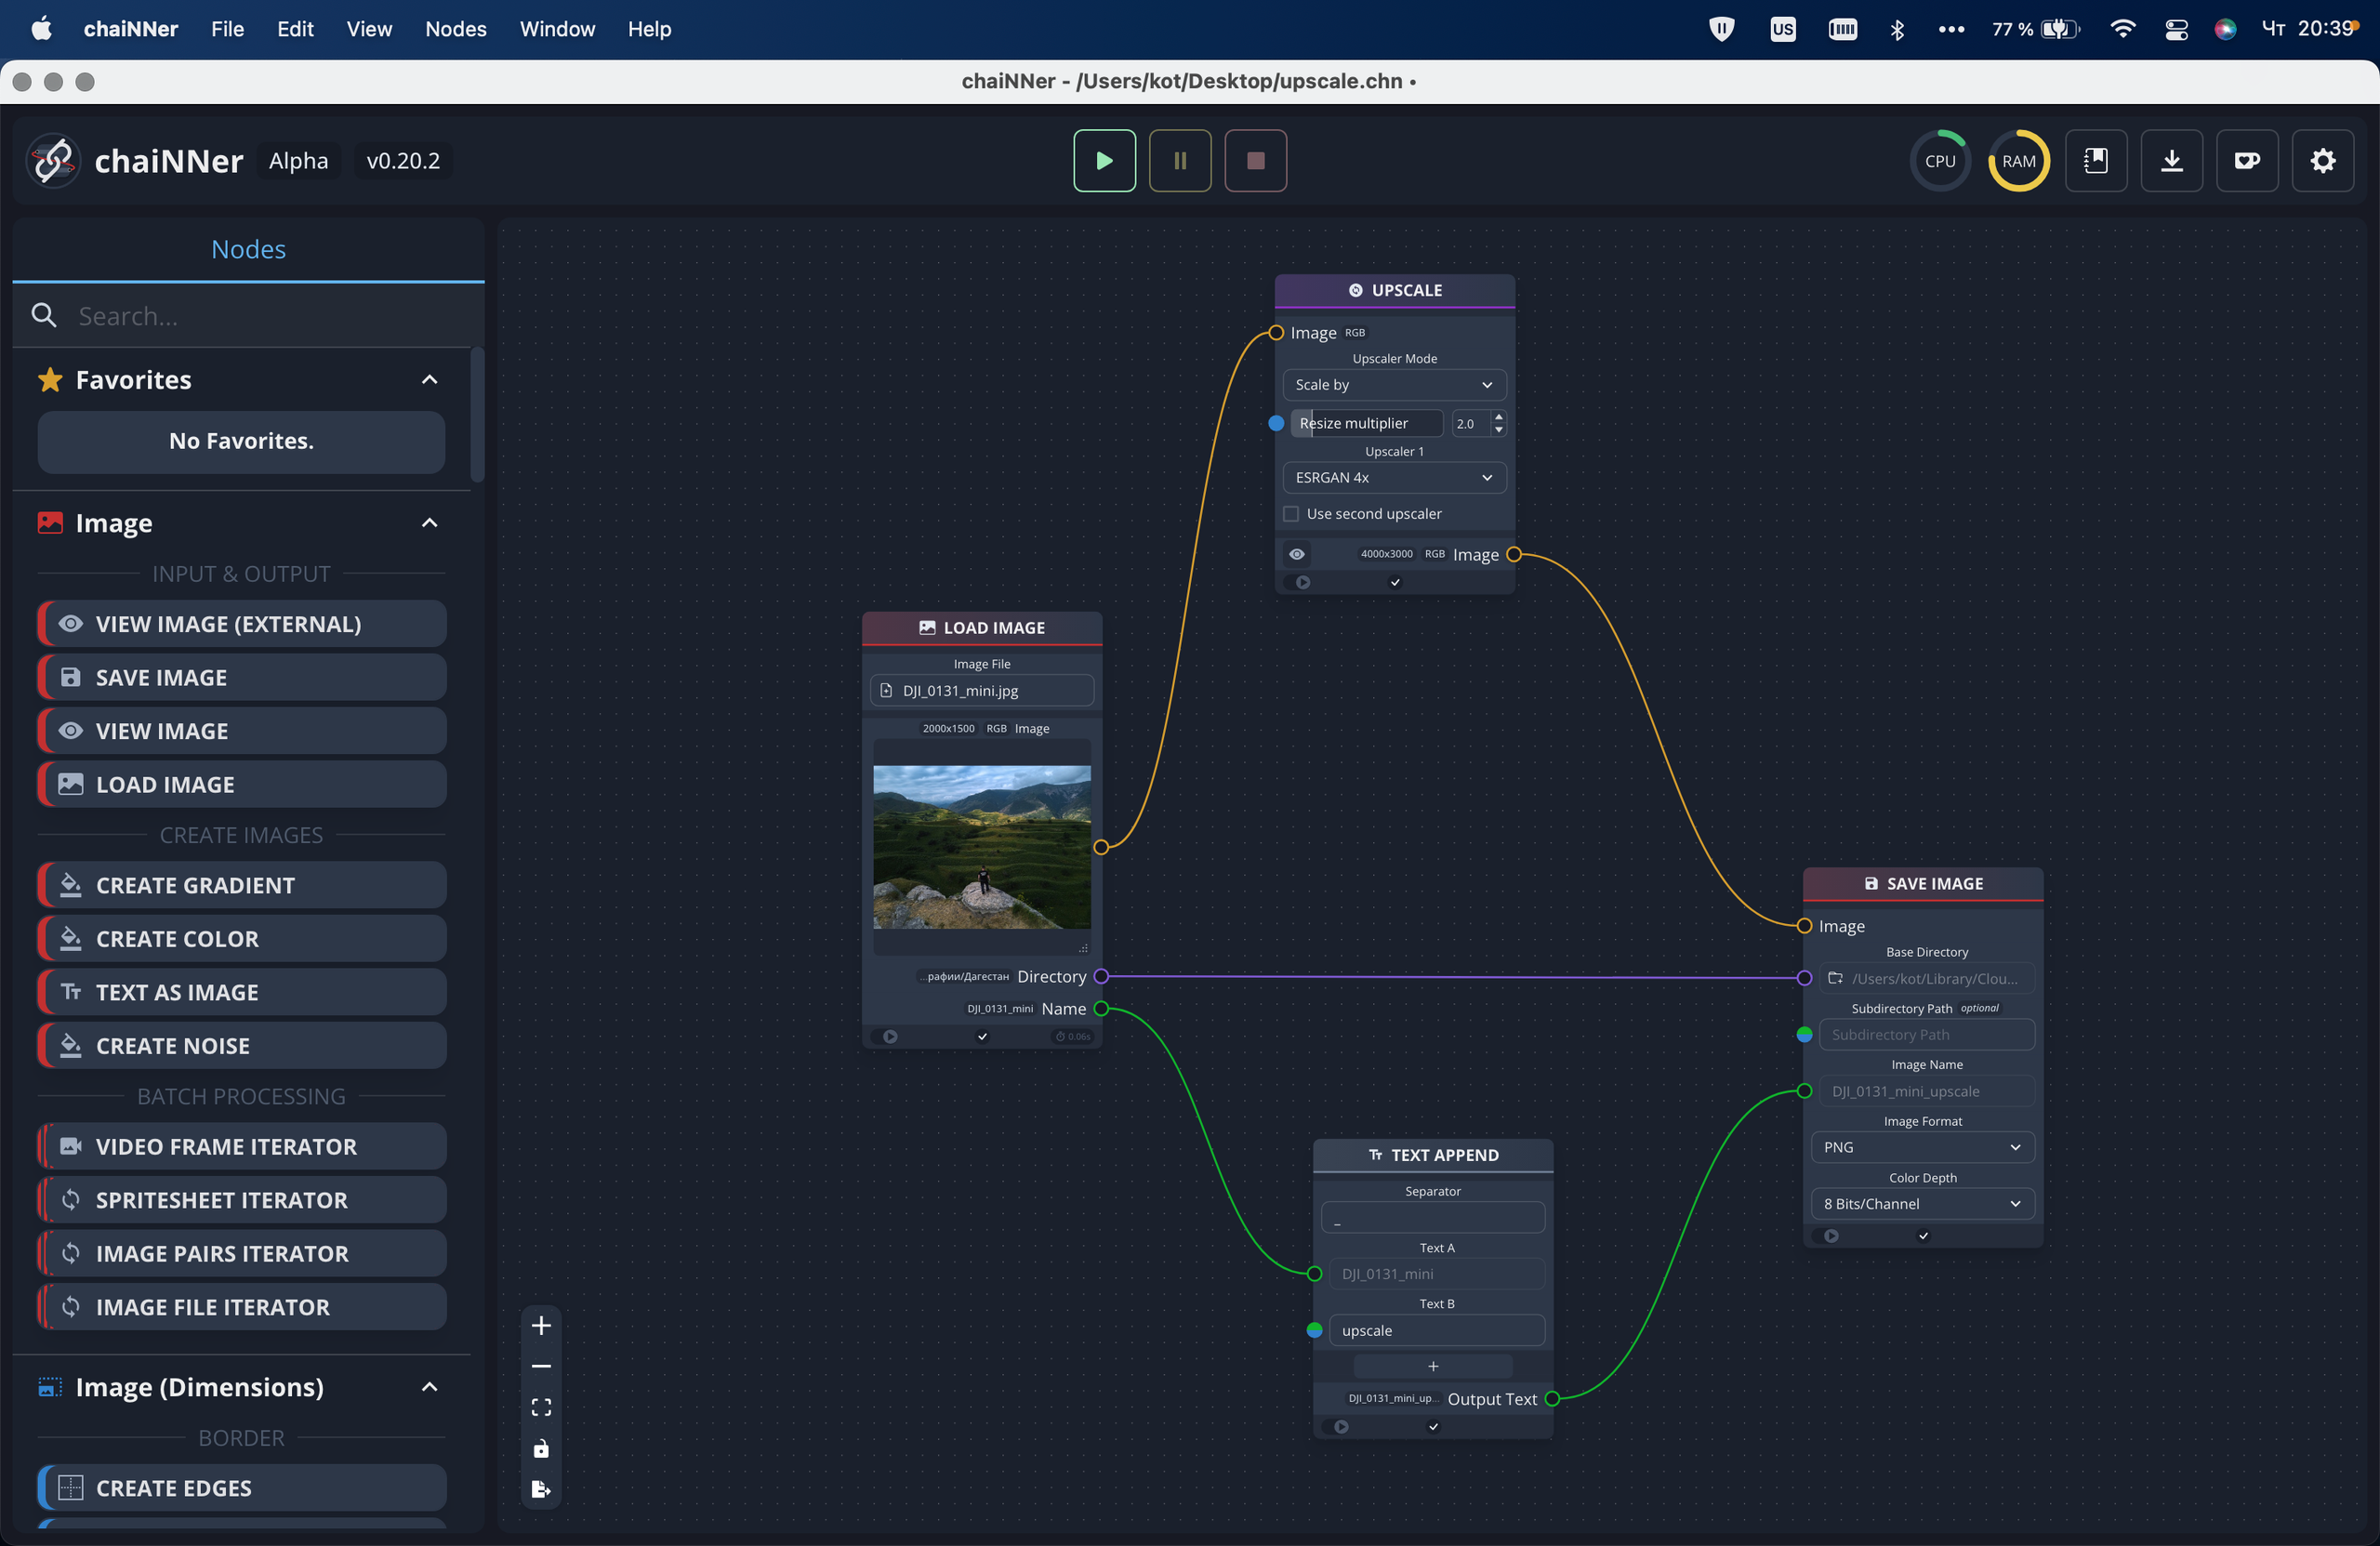The image size is (2380, 1546).
Task: Open the settings gear in header
Action: point(2322,160)
